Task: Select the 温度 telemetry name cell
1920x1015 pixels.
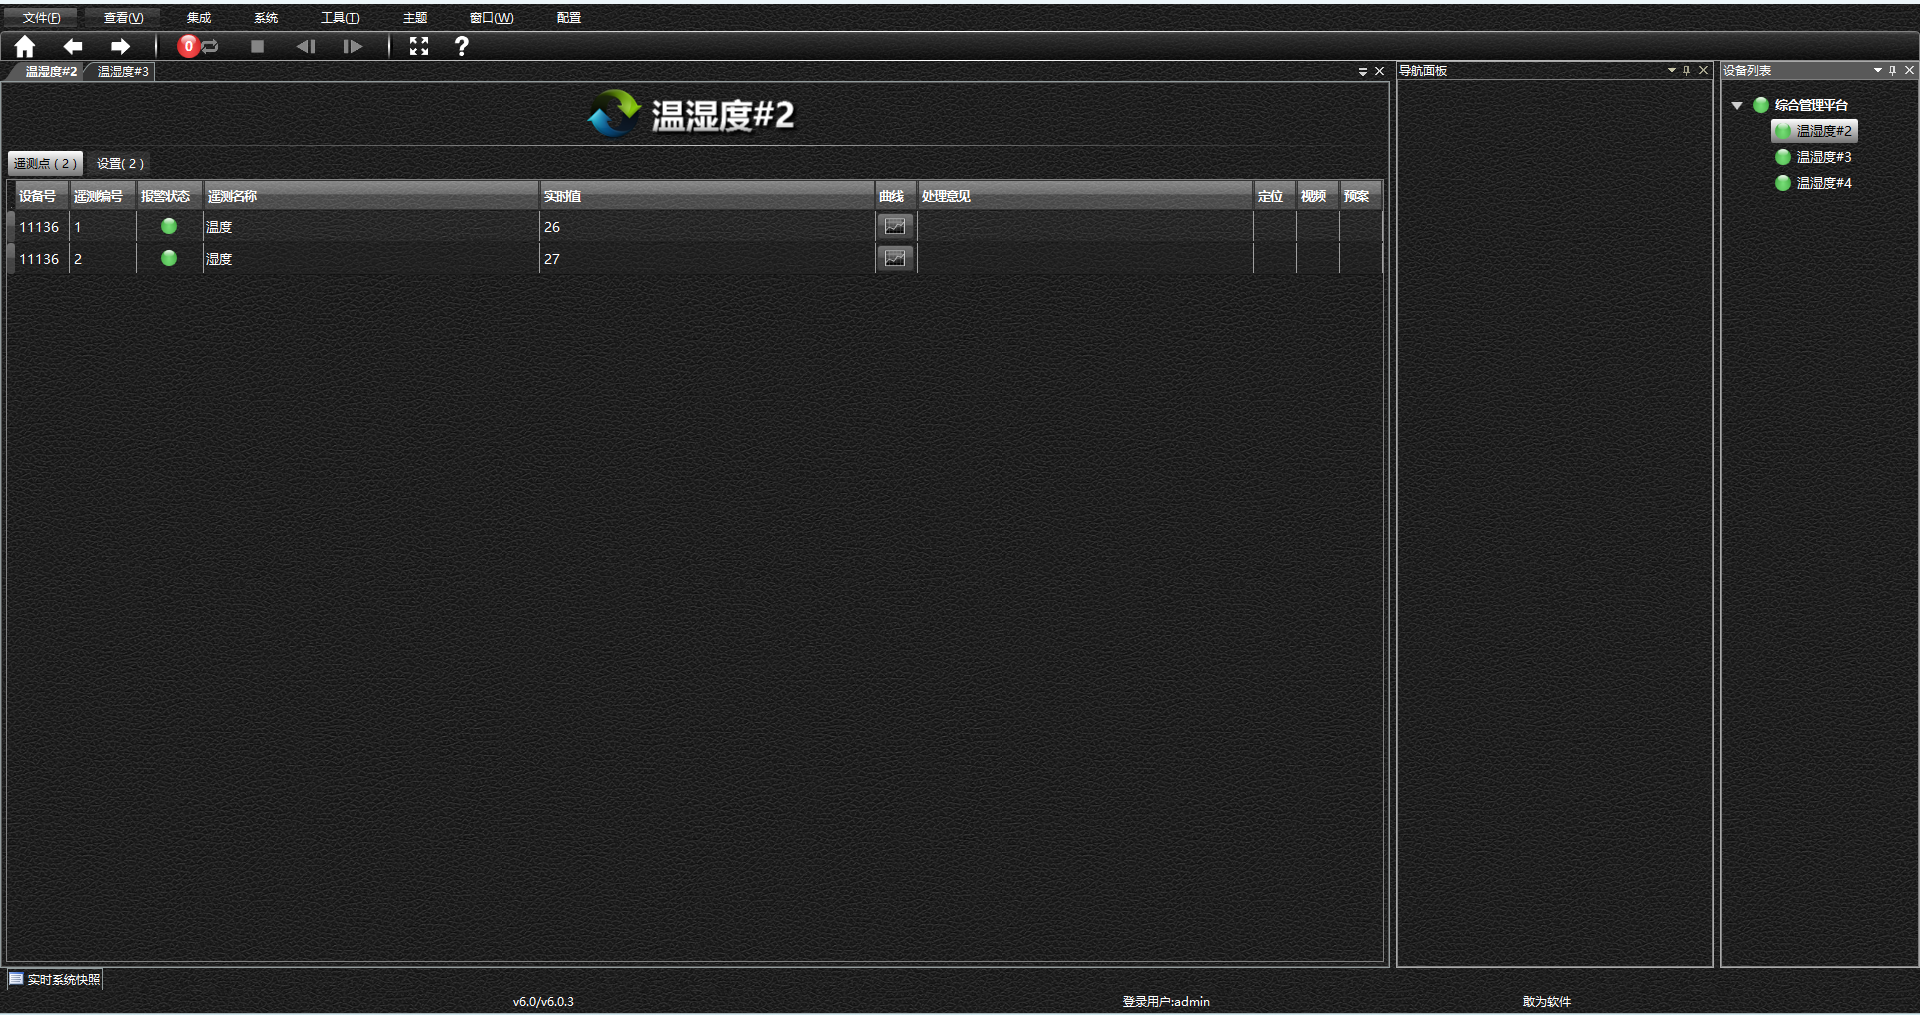Action: pyautogui.click(x=371, y=227)
